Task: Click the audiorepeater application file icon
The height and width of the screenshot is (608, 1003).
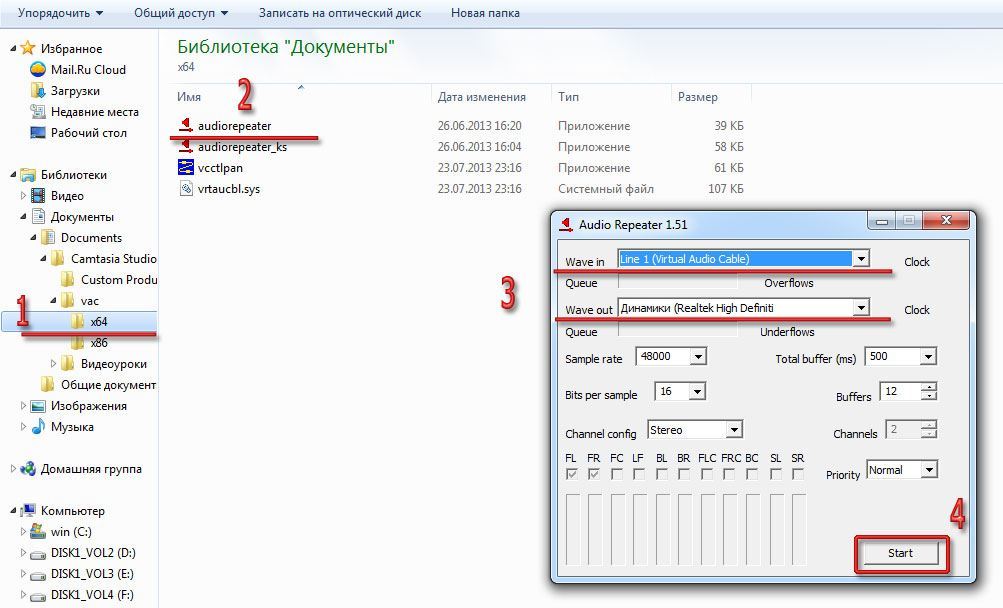Action: [186, 125]
